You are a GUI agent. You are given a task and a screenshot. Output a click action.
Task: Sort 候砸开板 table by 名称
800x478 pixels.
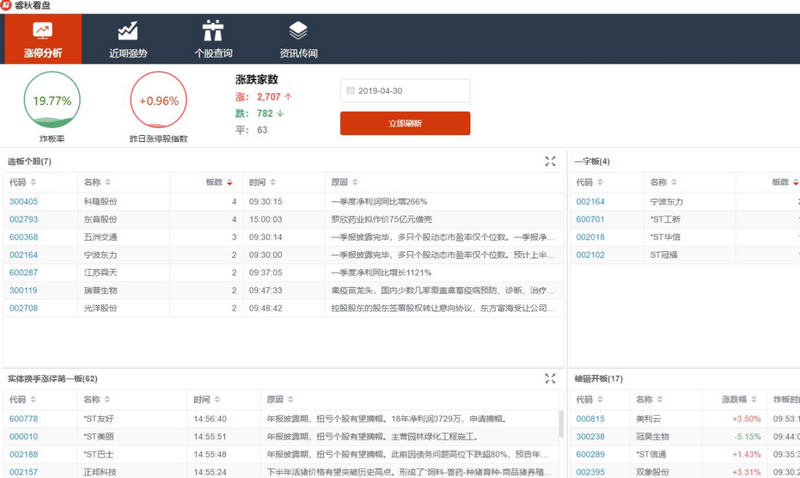660,399
